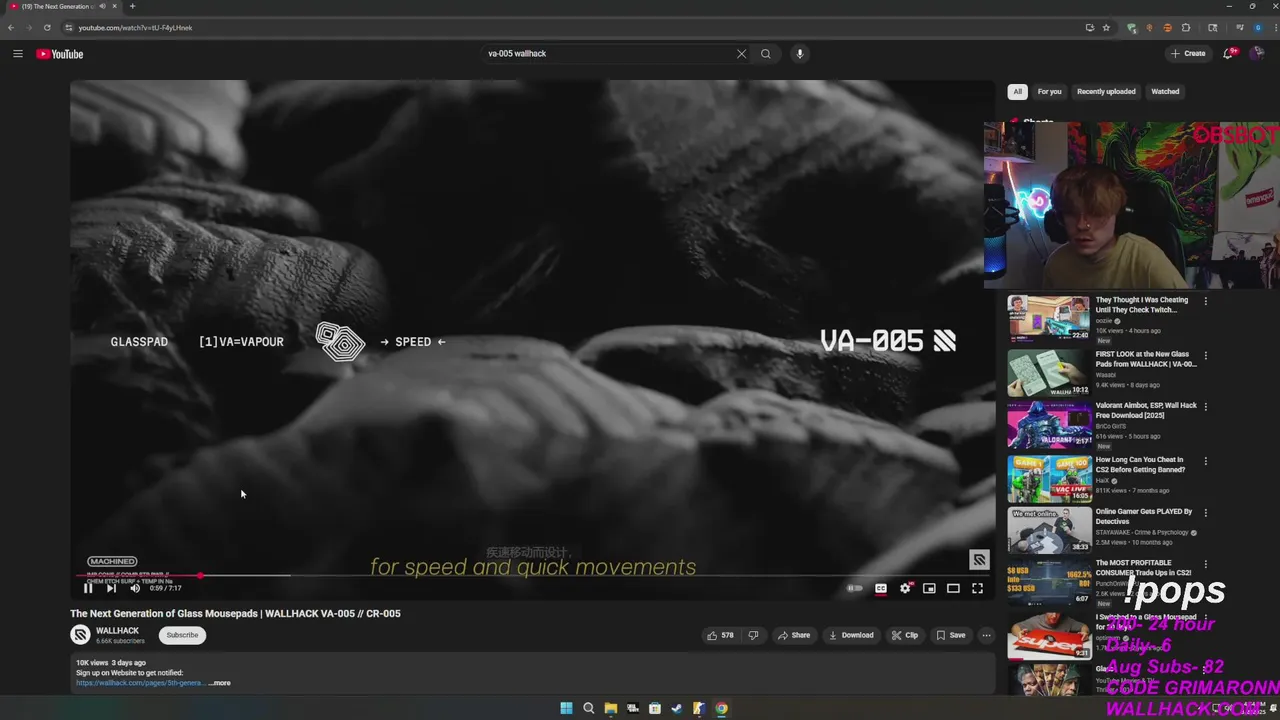Open a new browser tab
Image resolution: width=1280 pixels, height=720 pixels.
pyautogui.click(x=132, y=7)
